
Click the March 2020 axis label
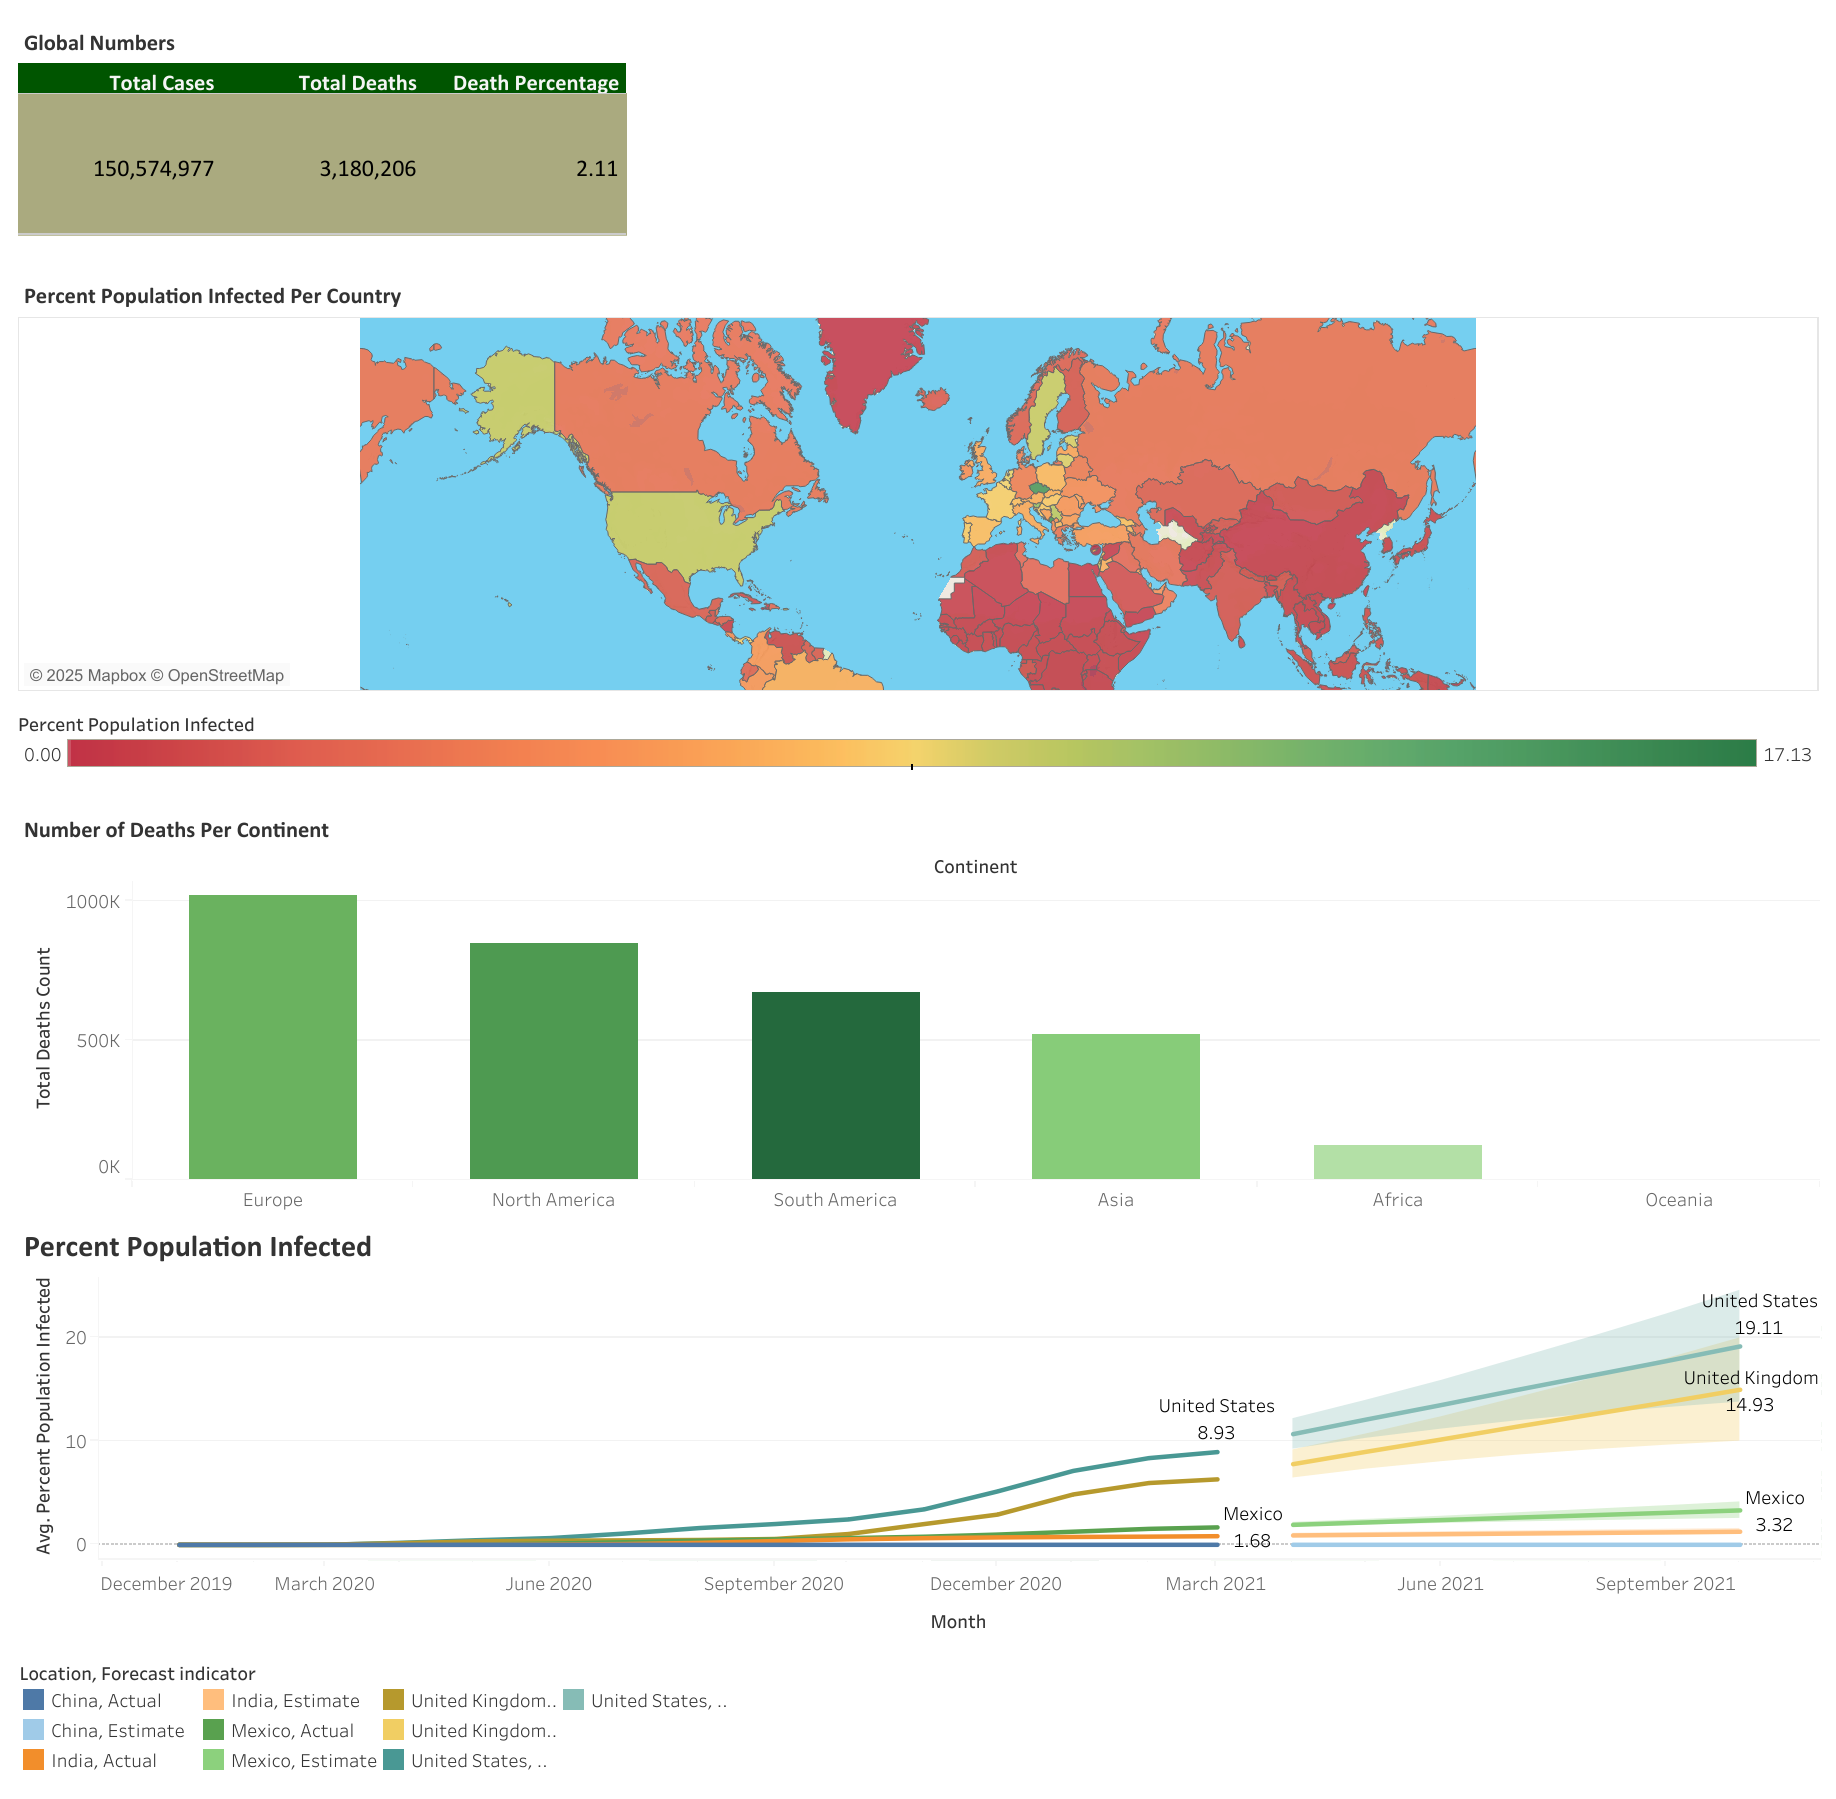(325, 1584)
